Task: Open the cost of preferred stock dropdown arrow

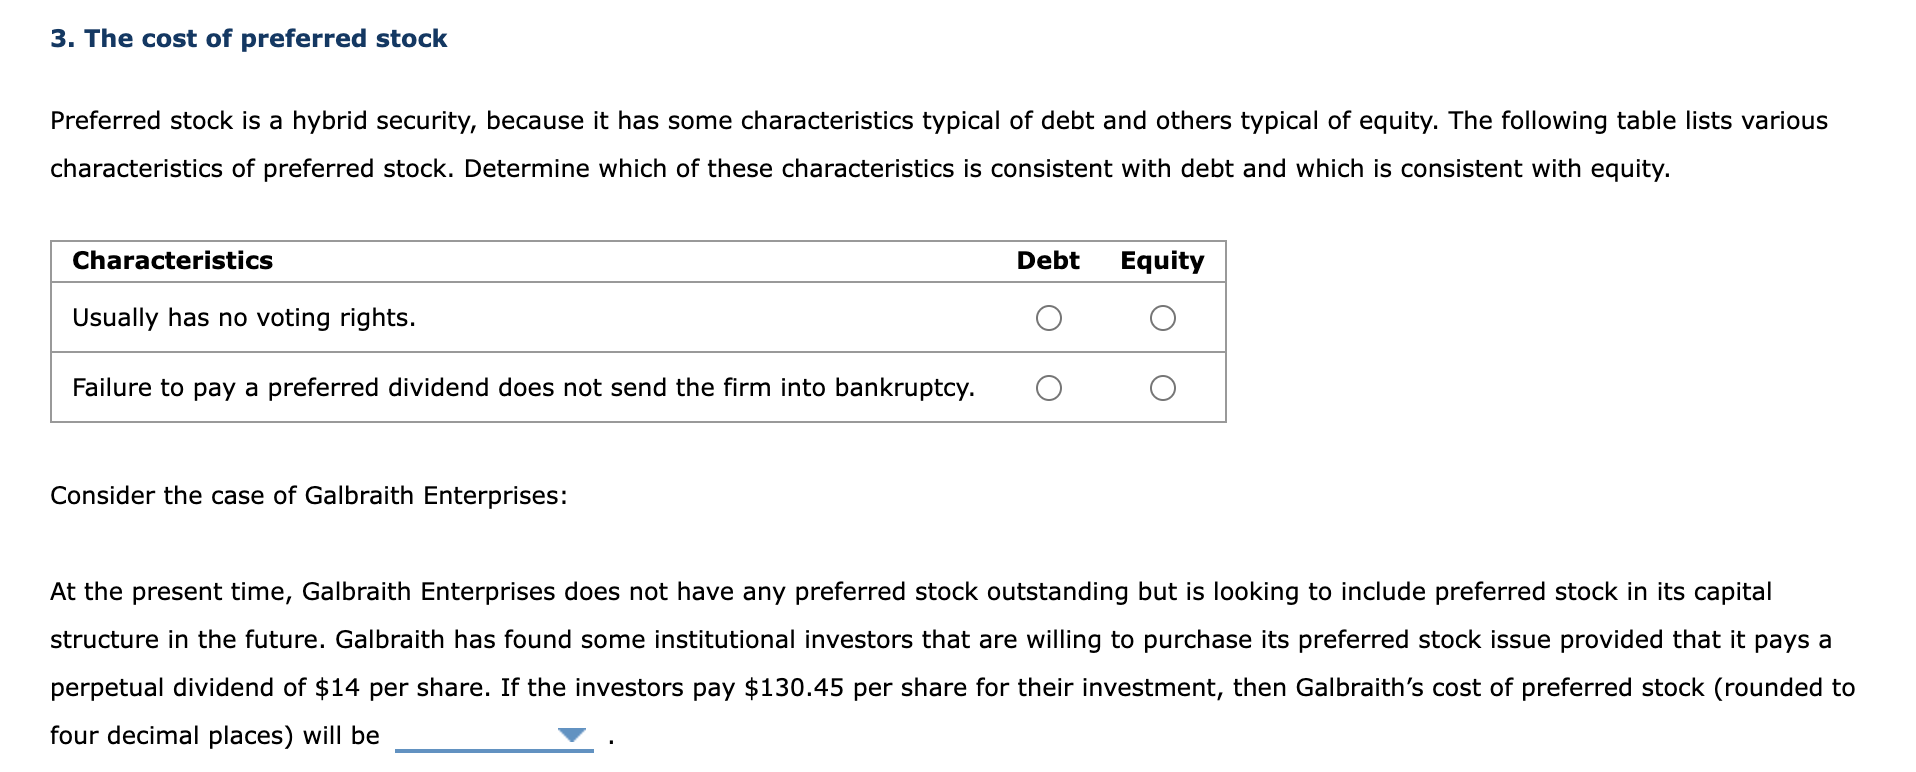Action: click(572, 736)
